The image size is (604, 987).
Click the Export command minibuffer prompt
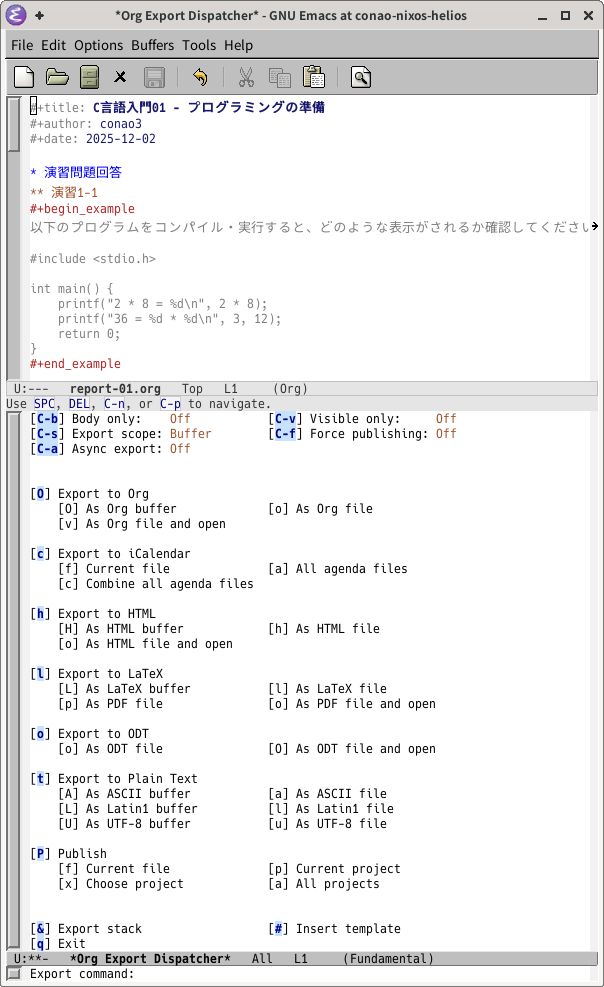point(82,974)
